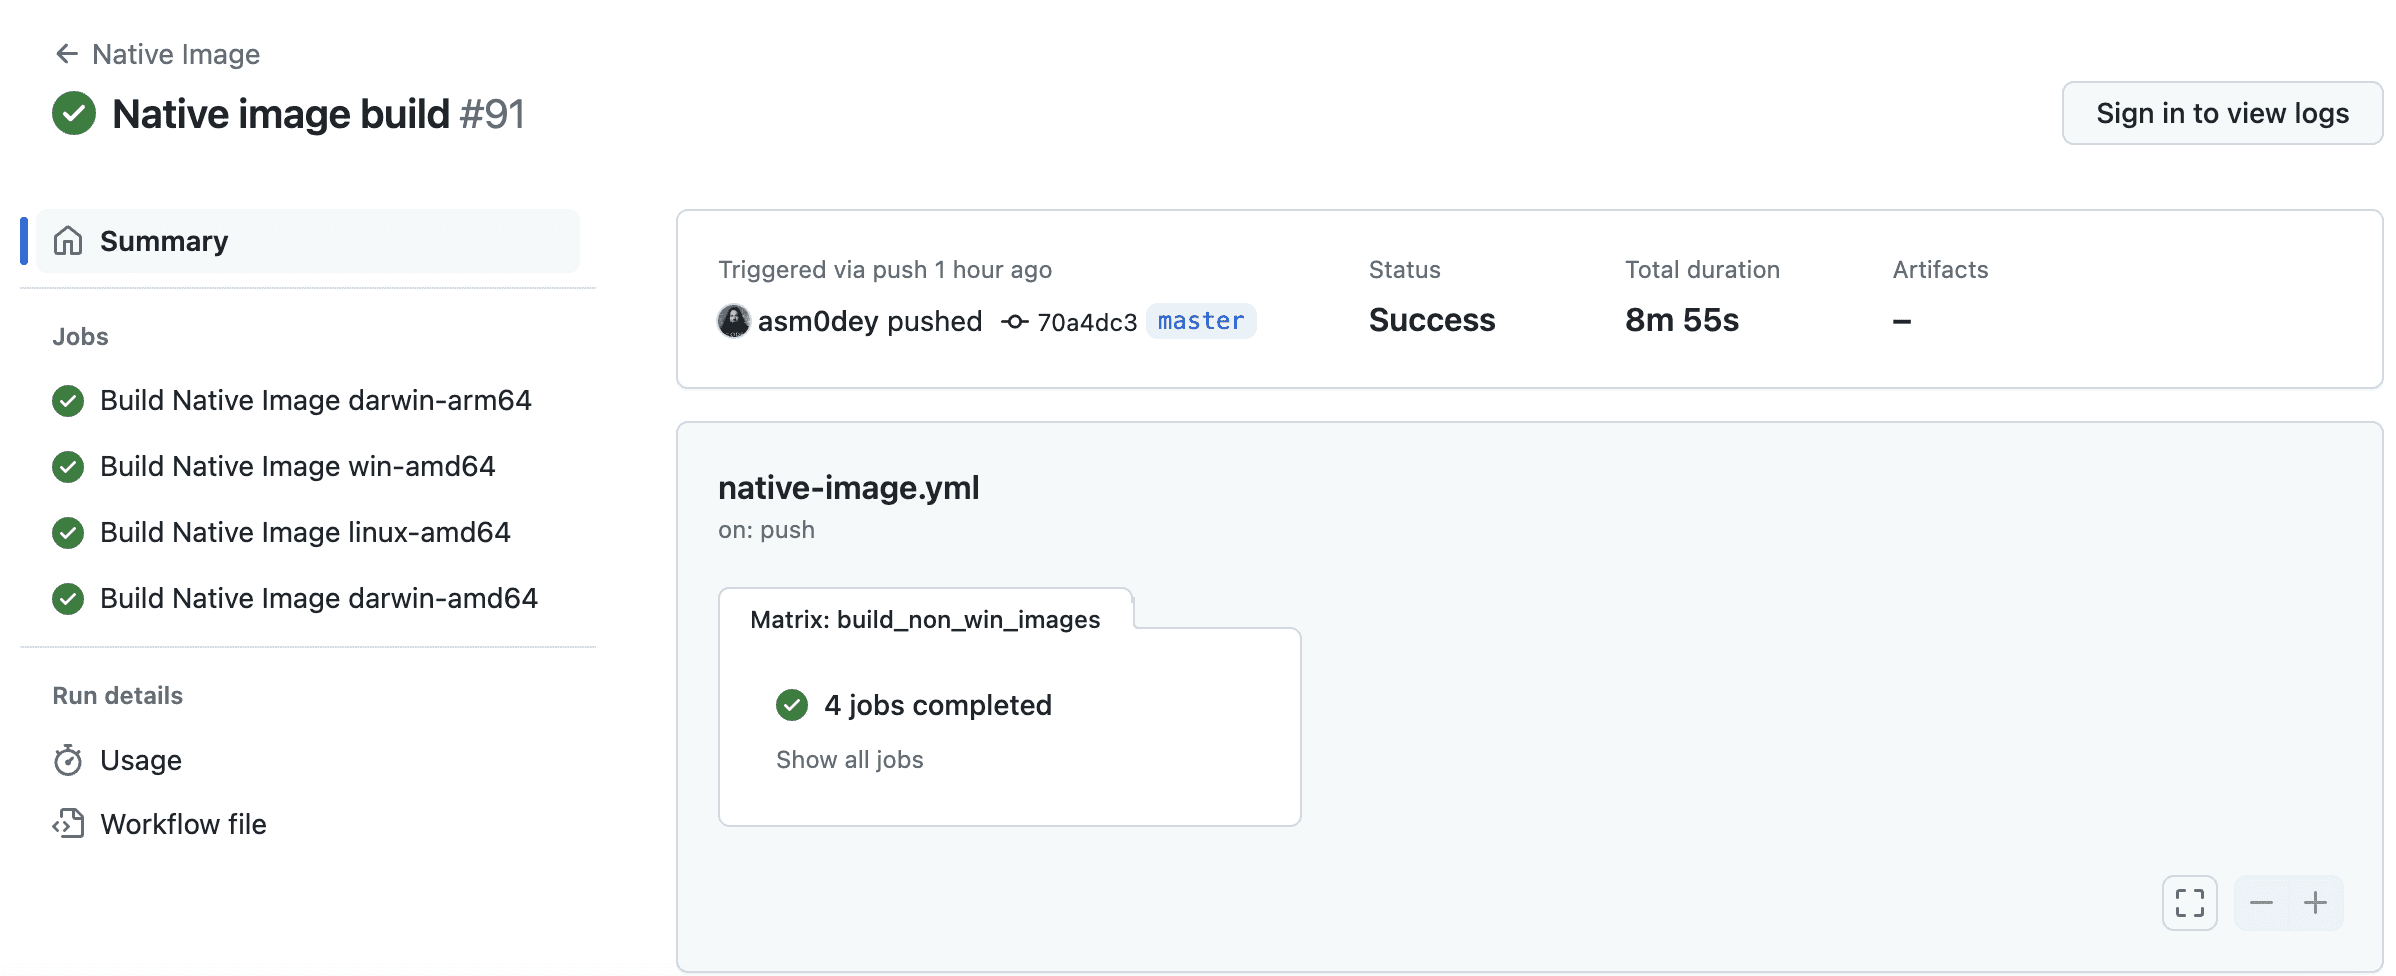2396x976 pixels.
Task: Click the Usage stopwatch icon
Action: [67, 760]
